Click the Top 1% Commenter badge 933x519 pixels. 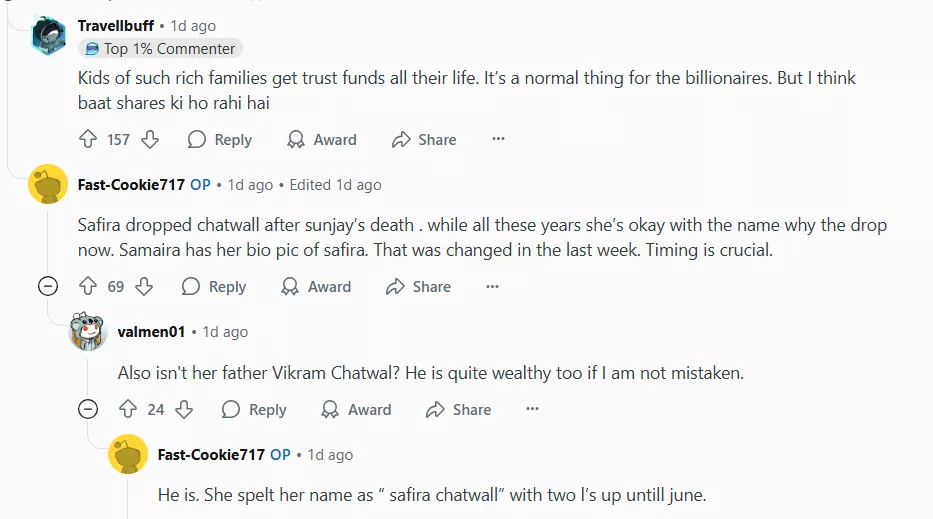[160, 49]
